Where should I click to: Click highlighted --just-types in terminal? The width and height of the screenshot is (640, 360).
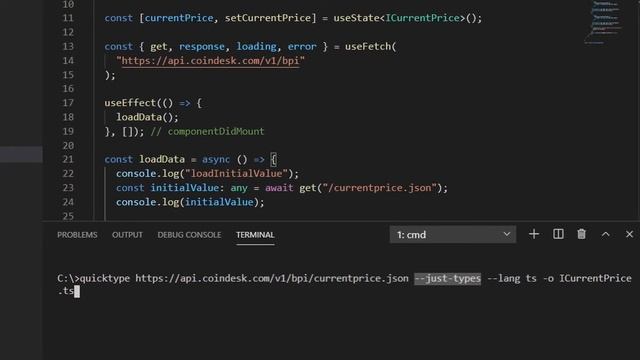[x=447, y=278]
